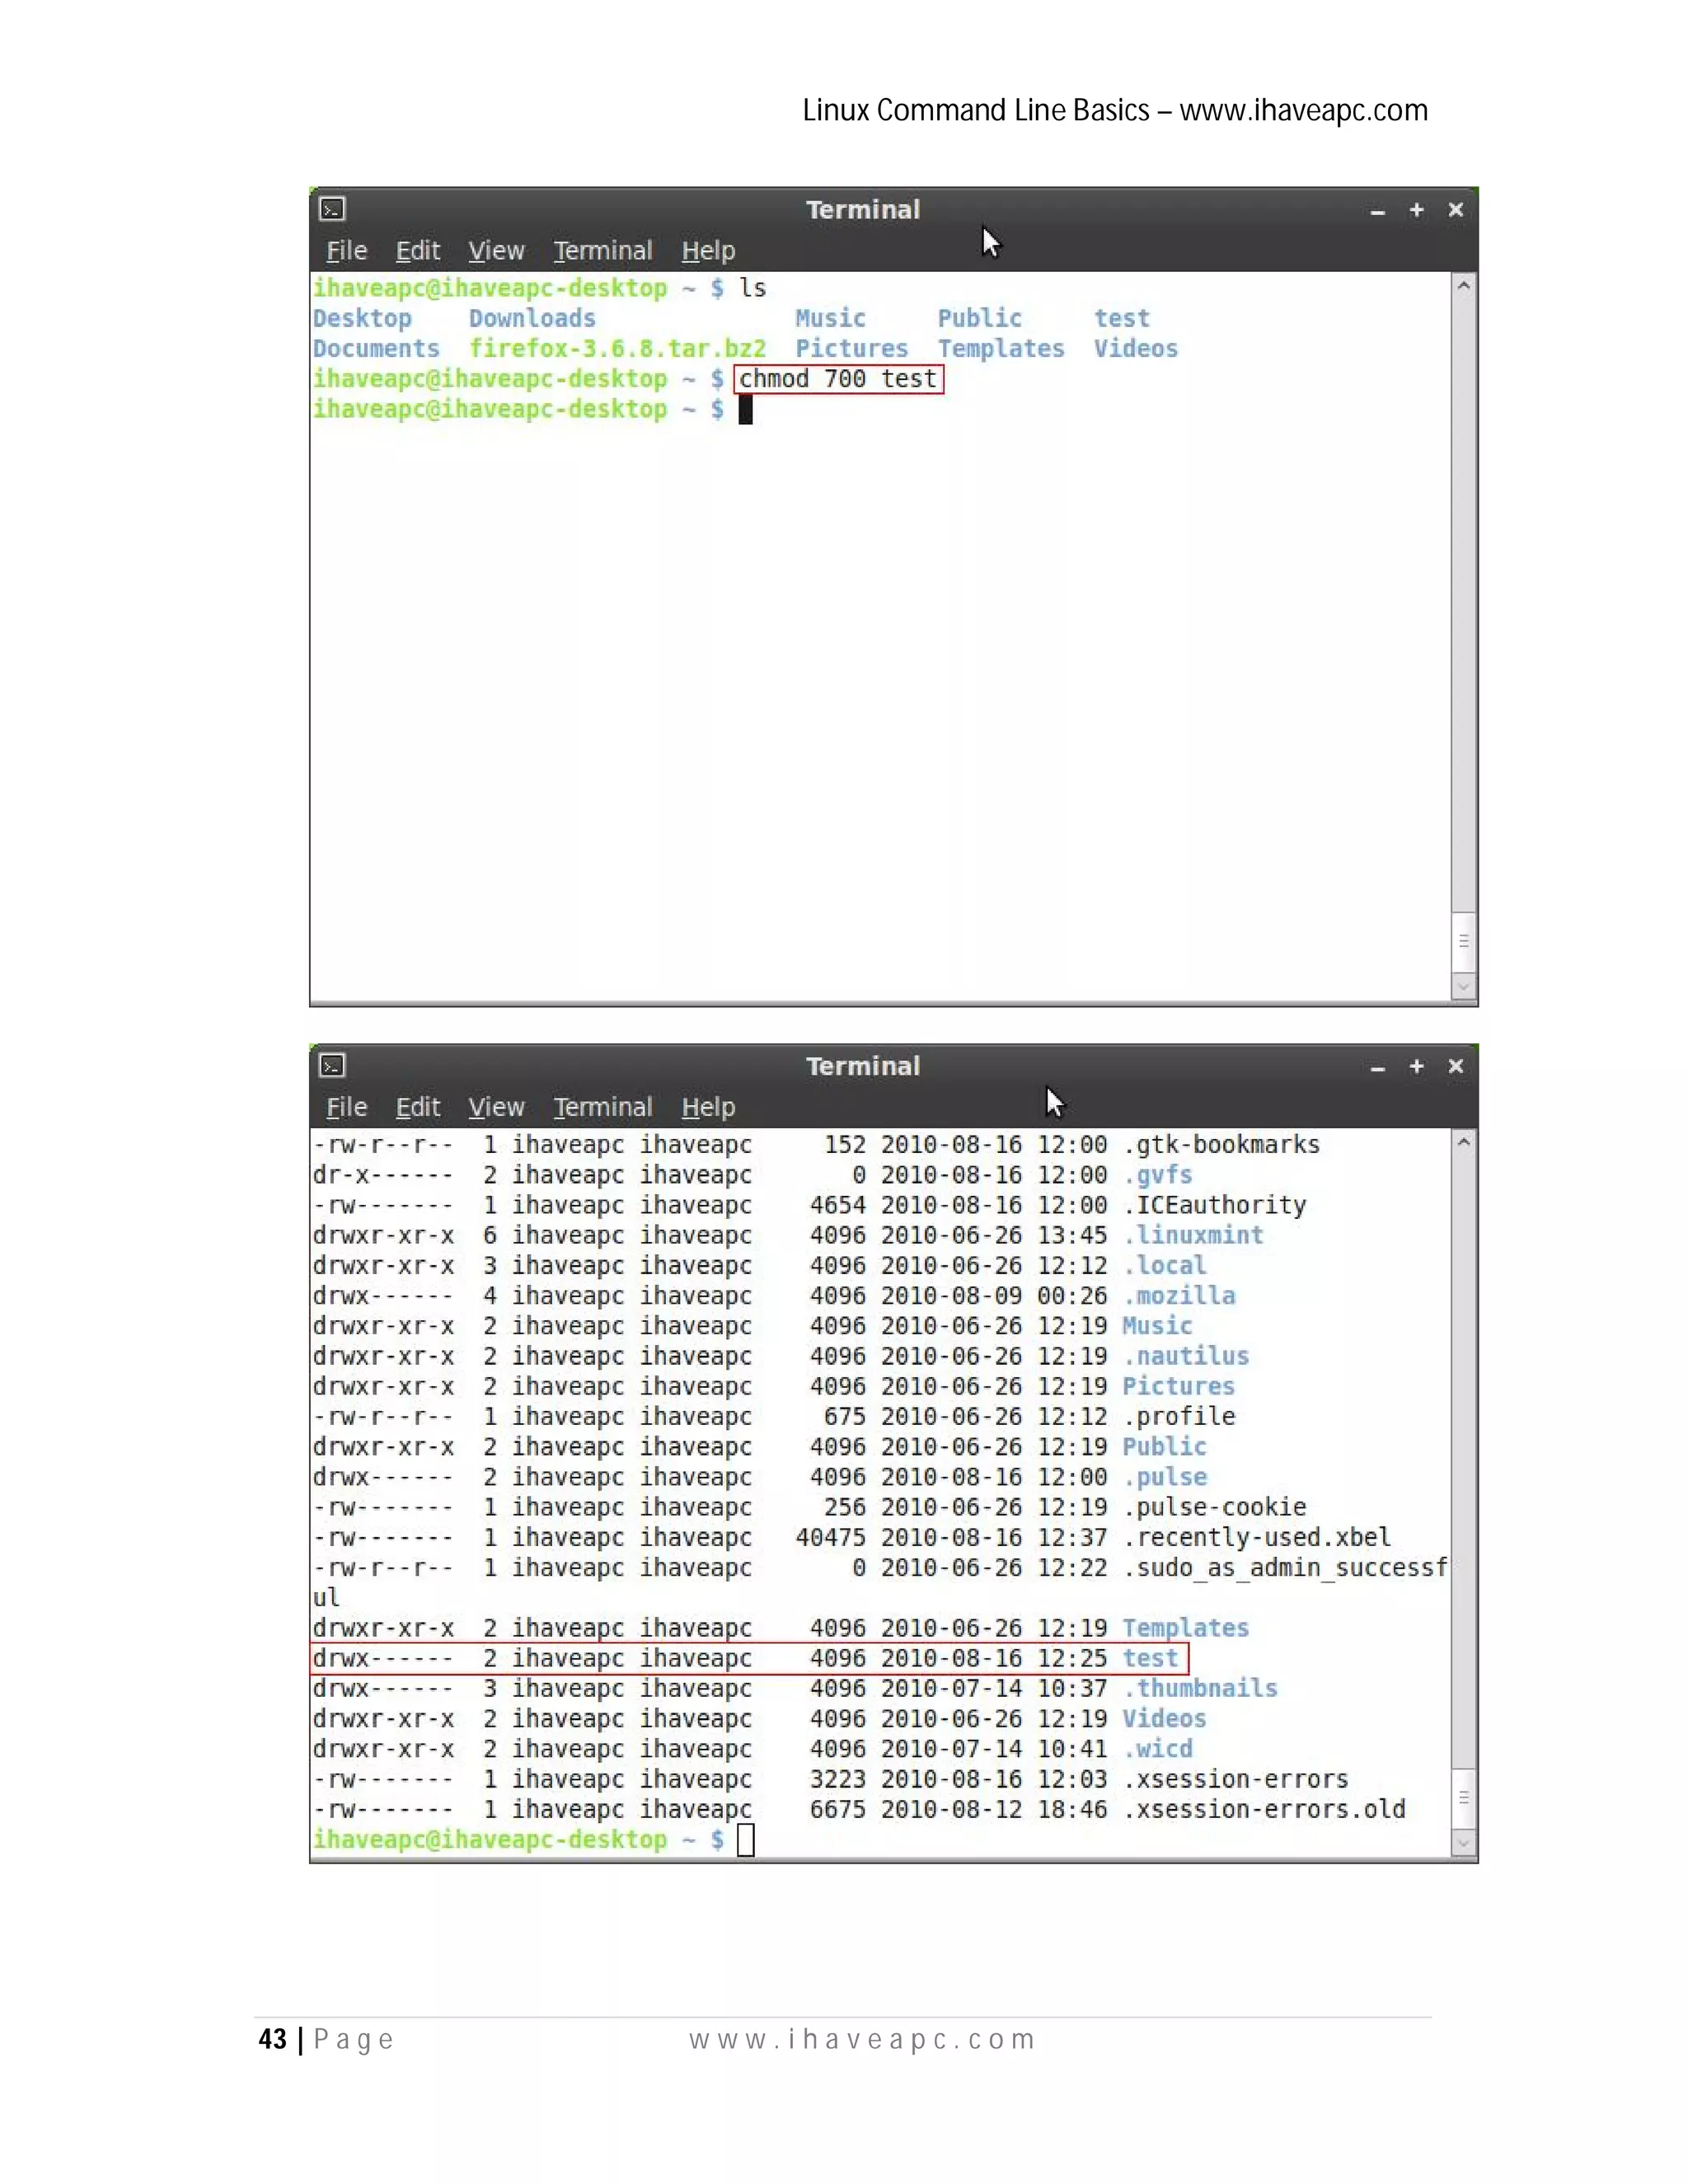Viewport: 1688px width, 2184px height.
Task: Click scrollbar thumb in bottom terminal
Action: (1463, 1798)
